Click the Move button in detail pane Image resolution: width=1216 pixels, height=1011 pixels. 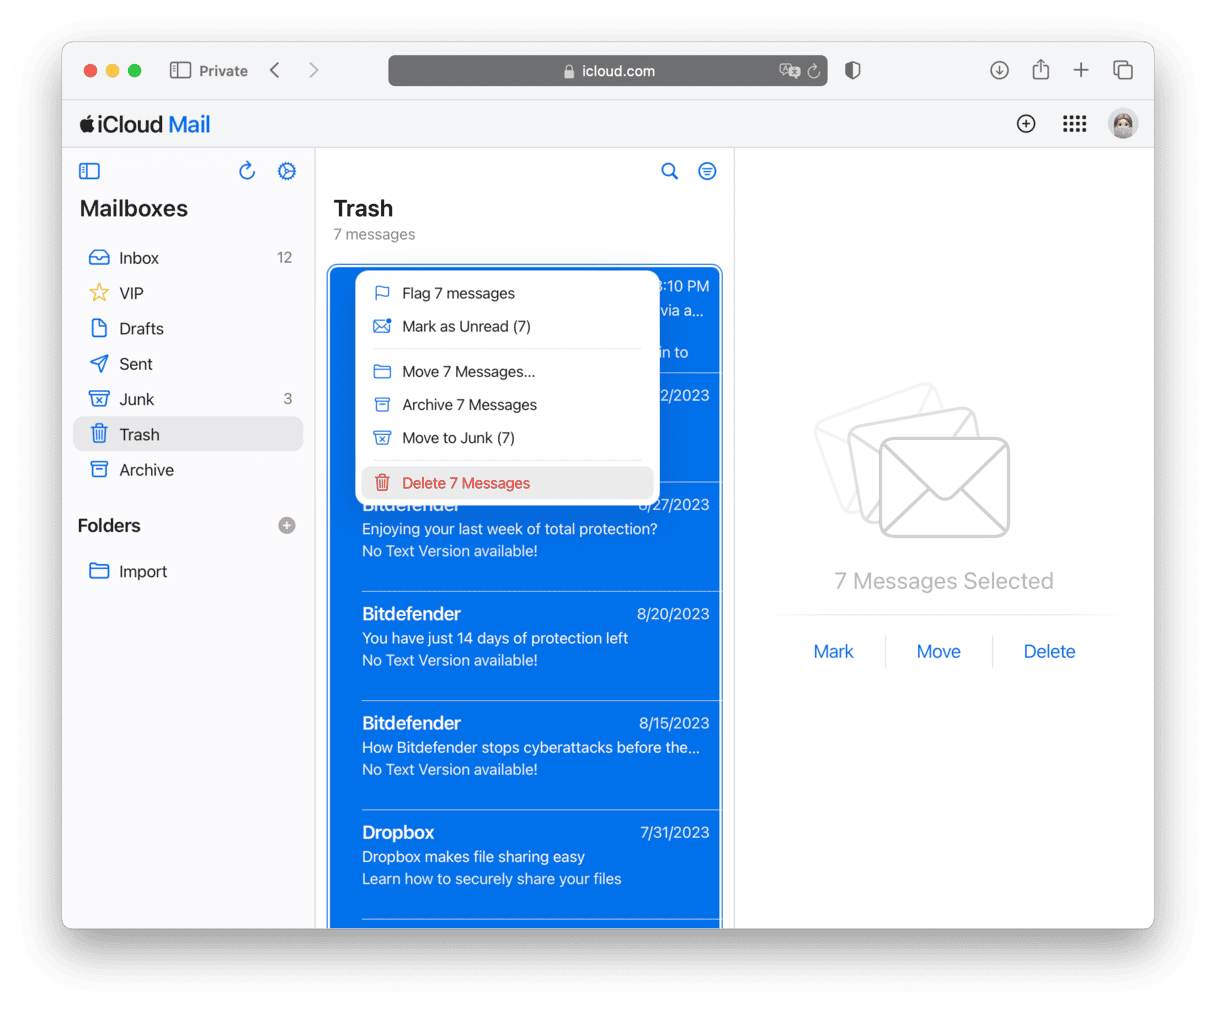coord(939,652)
